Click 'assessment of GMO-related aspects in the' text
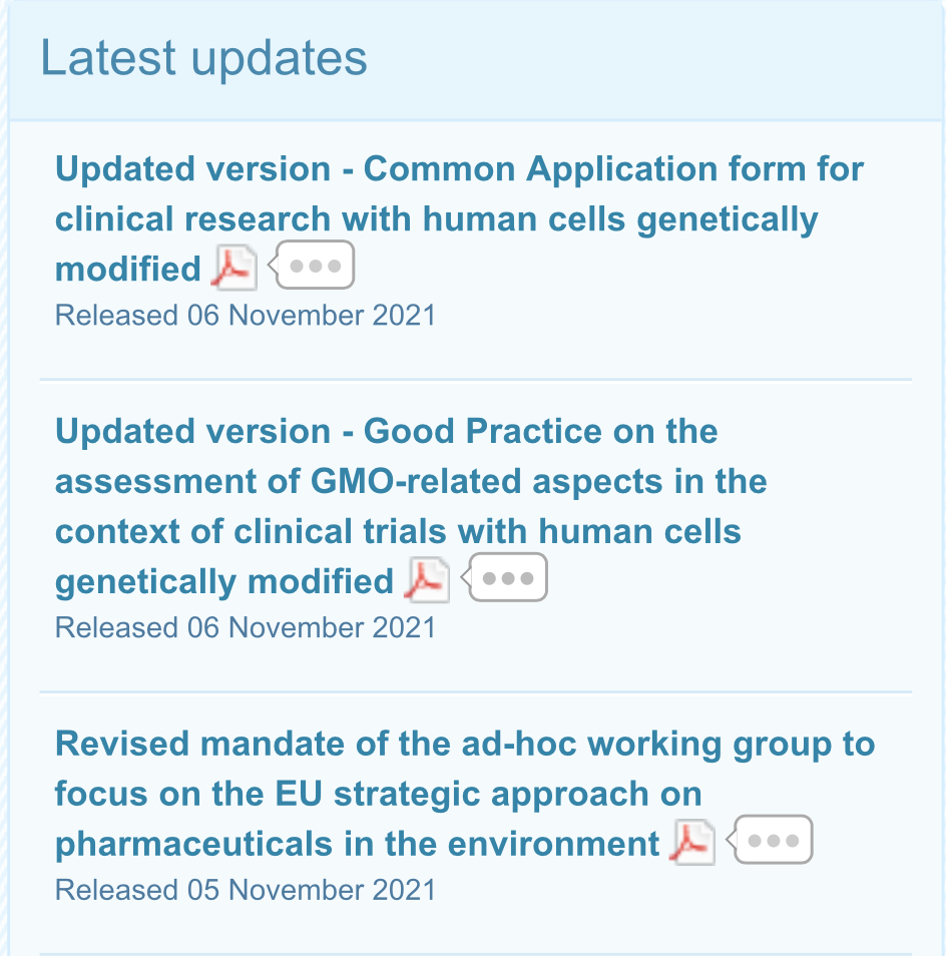Viewport: 946px width, 956px height. click(x=410, y=482)
